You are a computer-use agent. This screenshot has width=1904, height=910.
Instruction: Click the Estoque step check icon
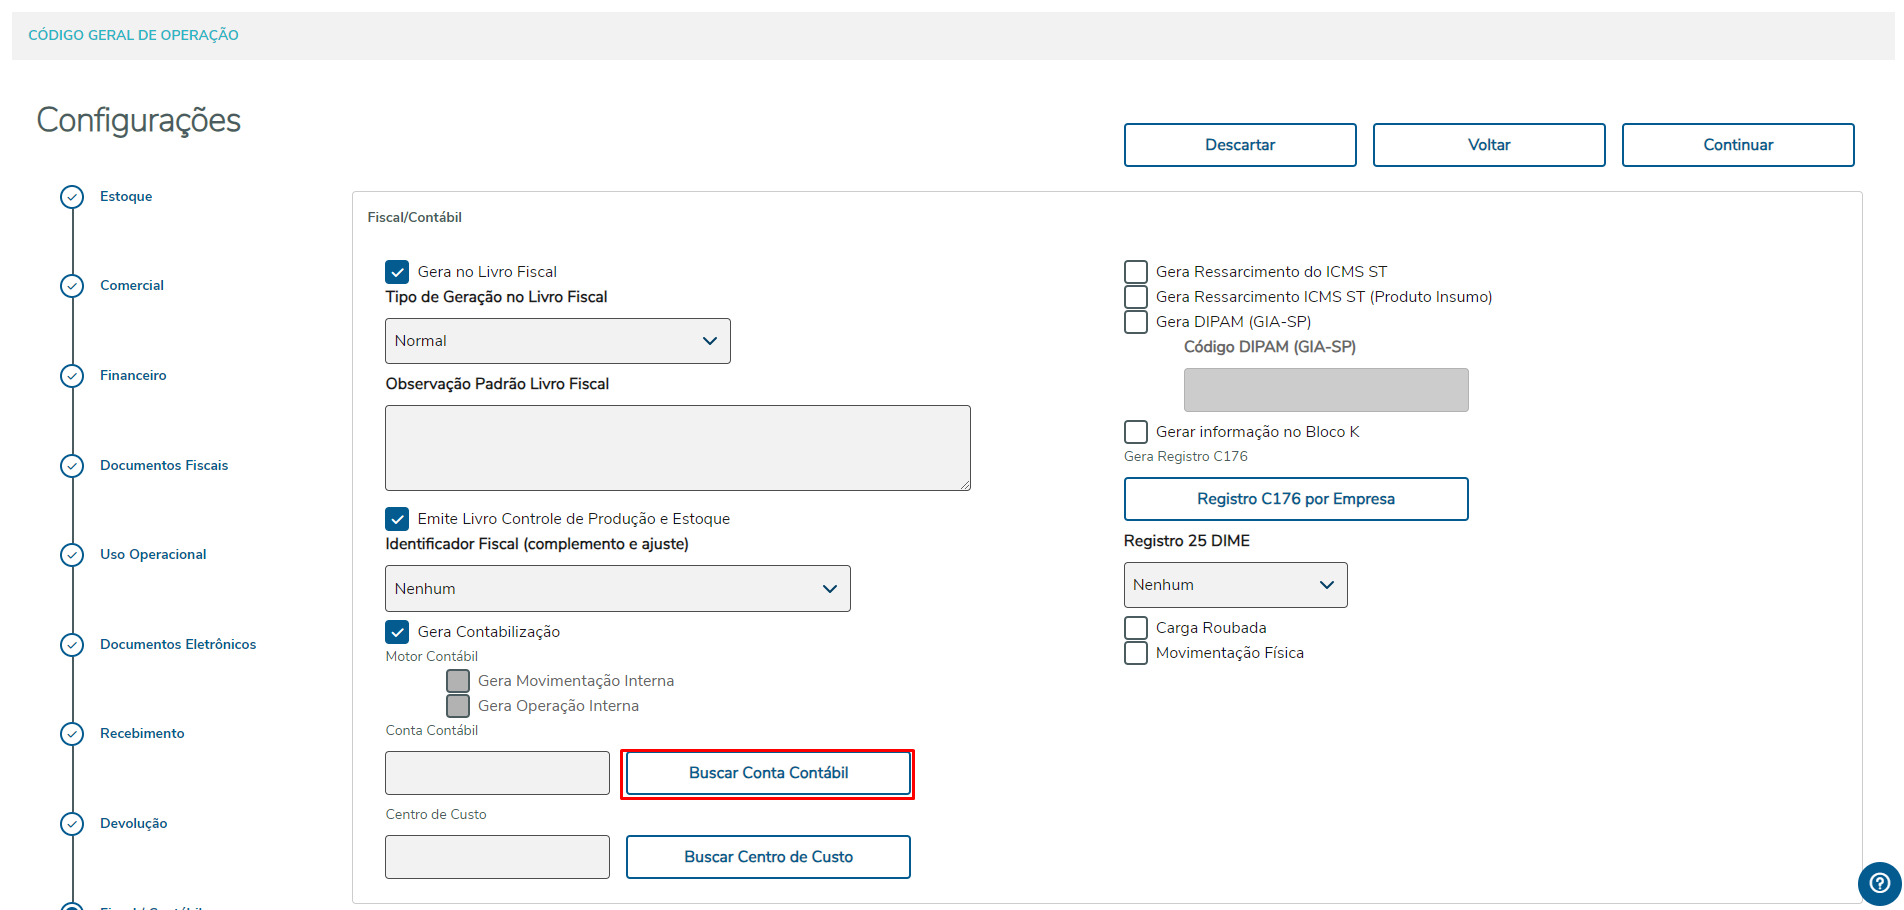[72, 197]
